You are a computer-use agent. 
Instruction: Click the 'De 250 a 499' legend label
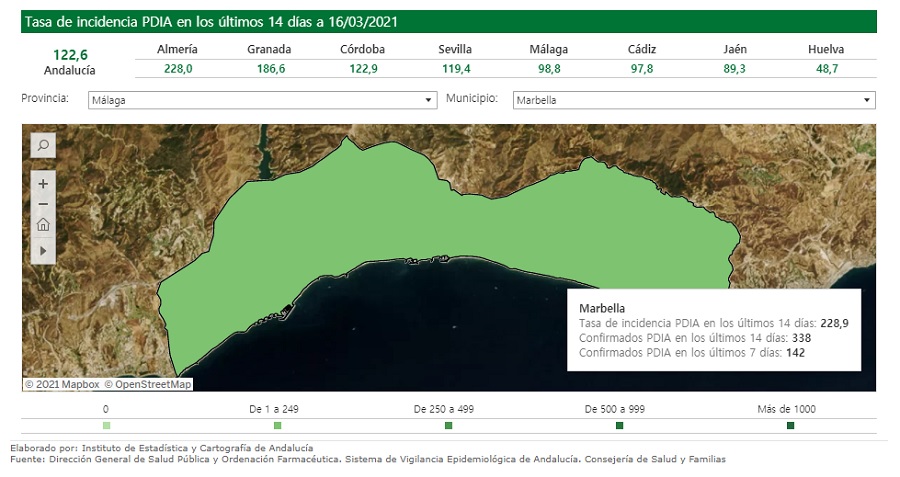[444, 409]
